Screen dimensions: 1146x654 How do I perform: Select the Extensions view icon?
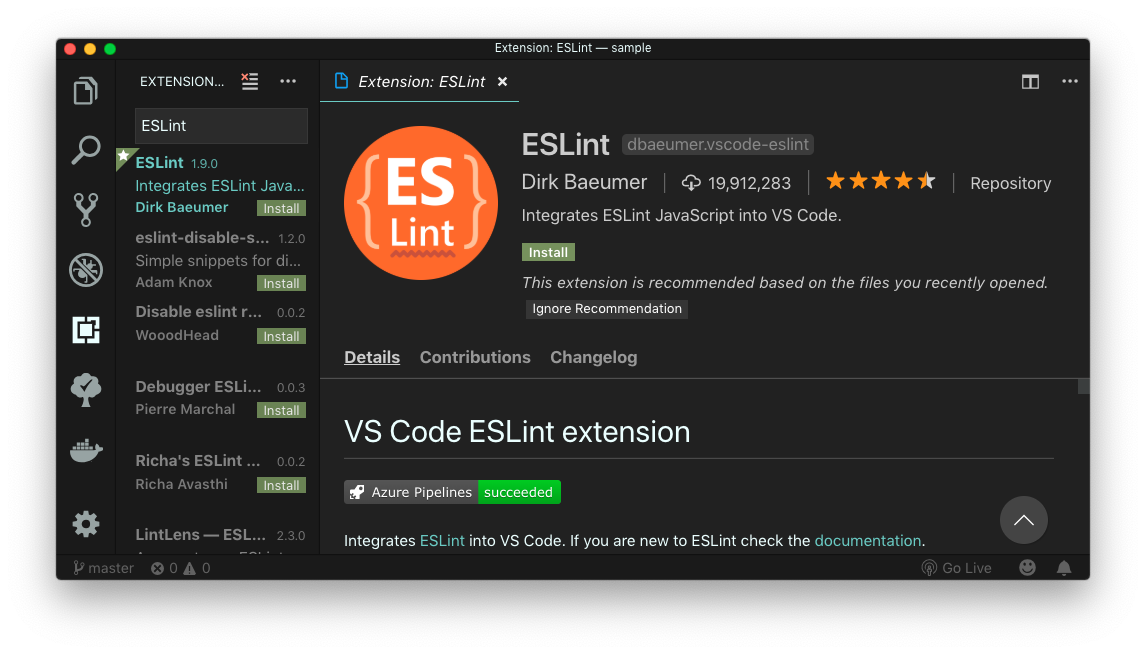(86, 330)
